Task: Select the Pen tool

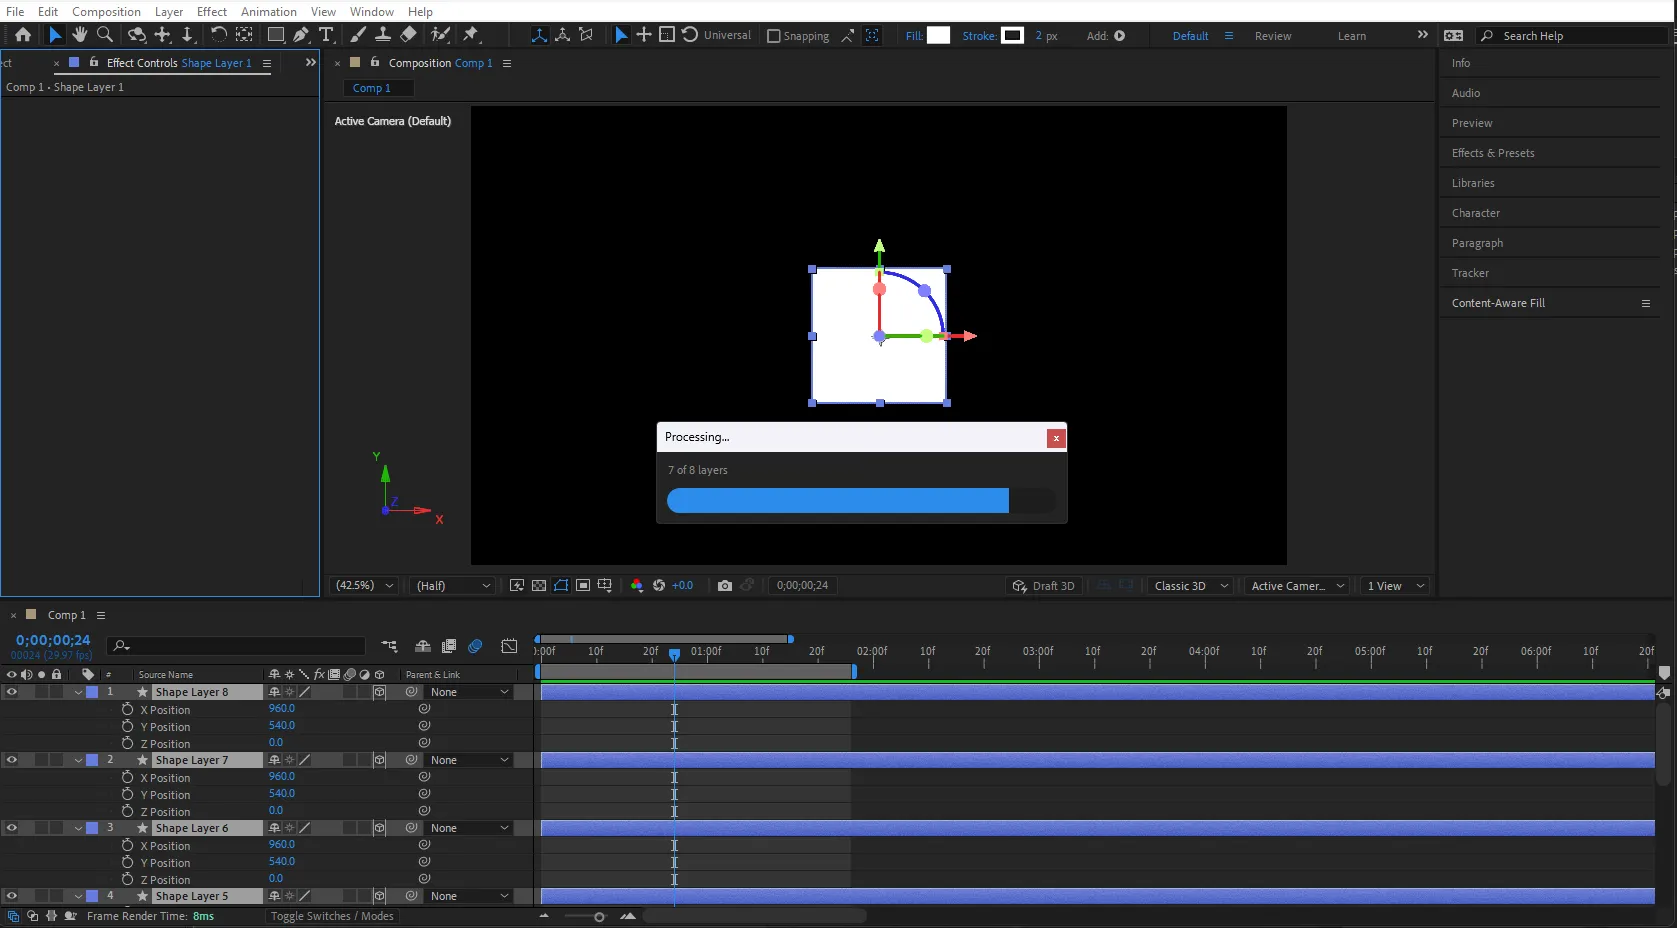Action: coord(301,35)
